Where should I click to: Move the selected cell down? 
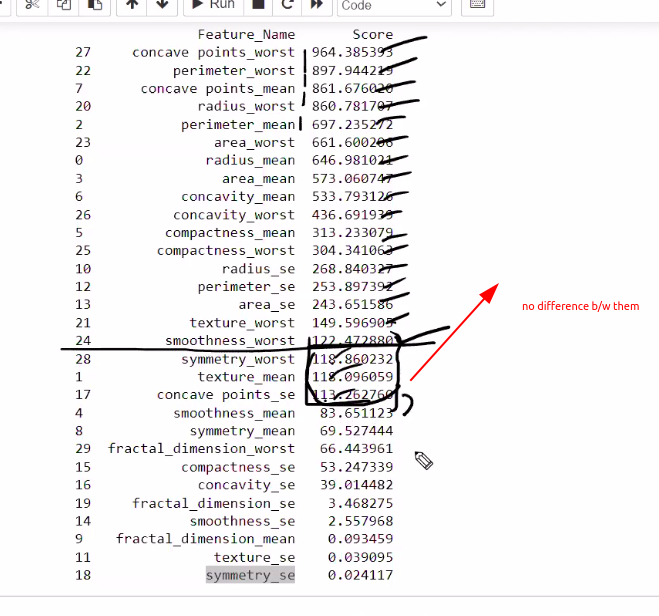(x=162, y=5)
